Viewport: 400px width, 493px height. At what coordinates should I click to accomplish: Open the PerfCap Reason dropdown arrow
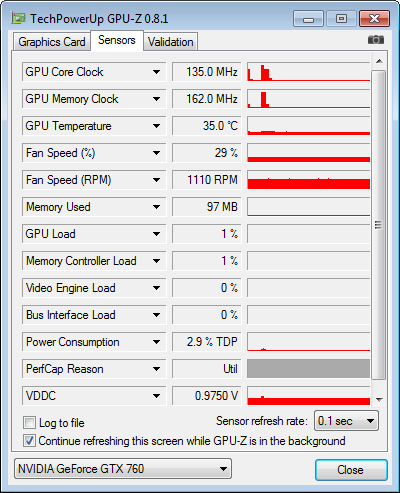coord(156,369)
